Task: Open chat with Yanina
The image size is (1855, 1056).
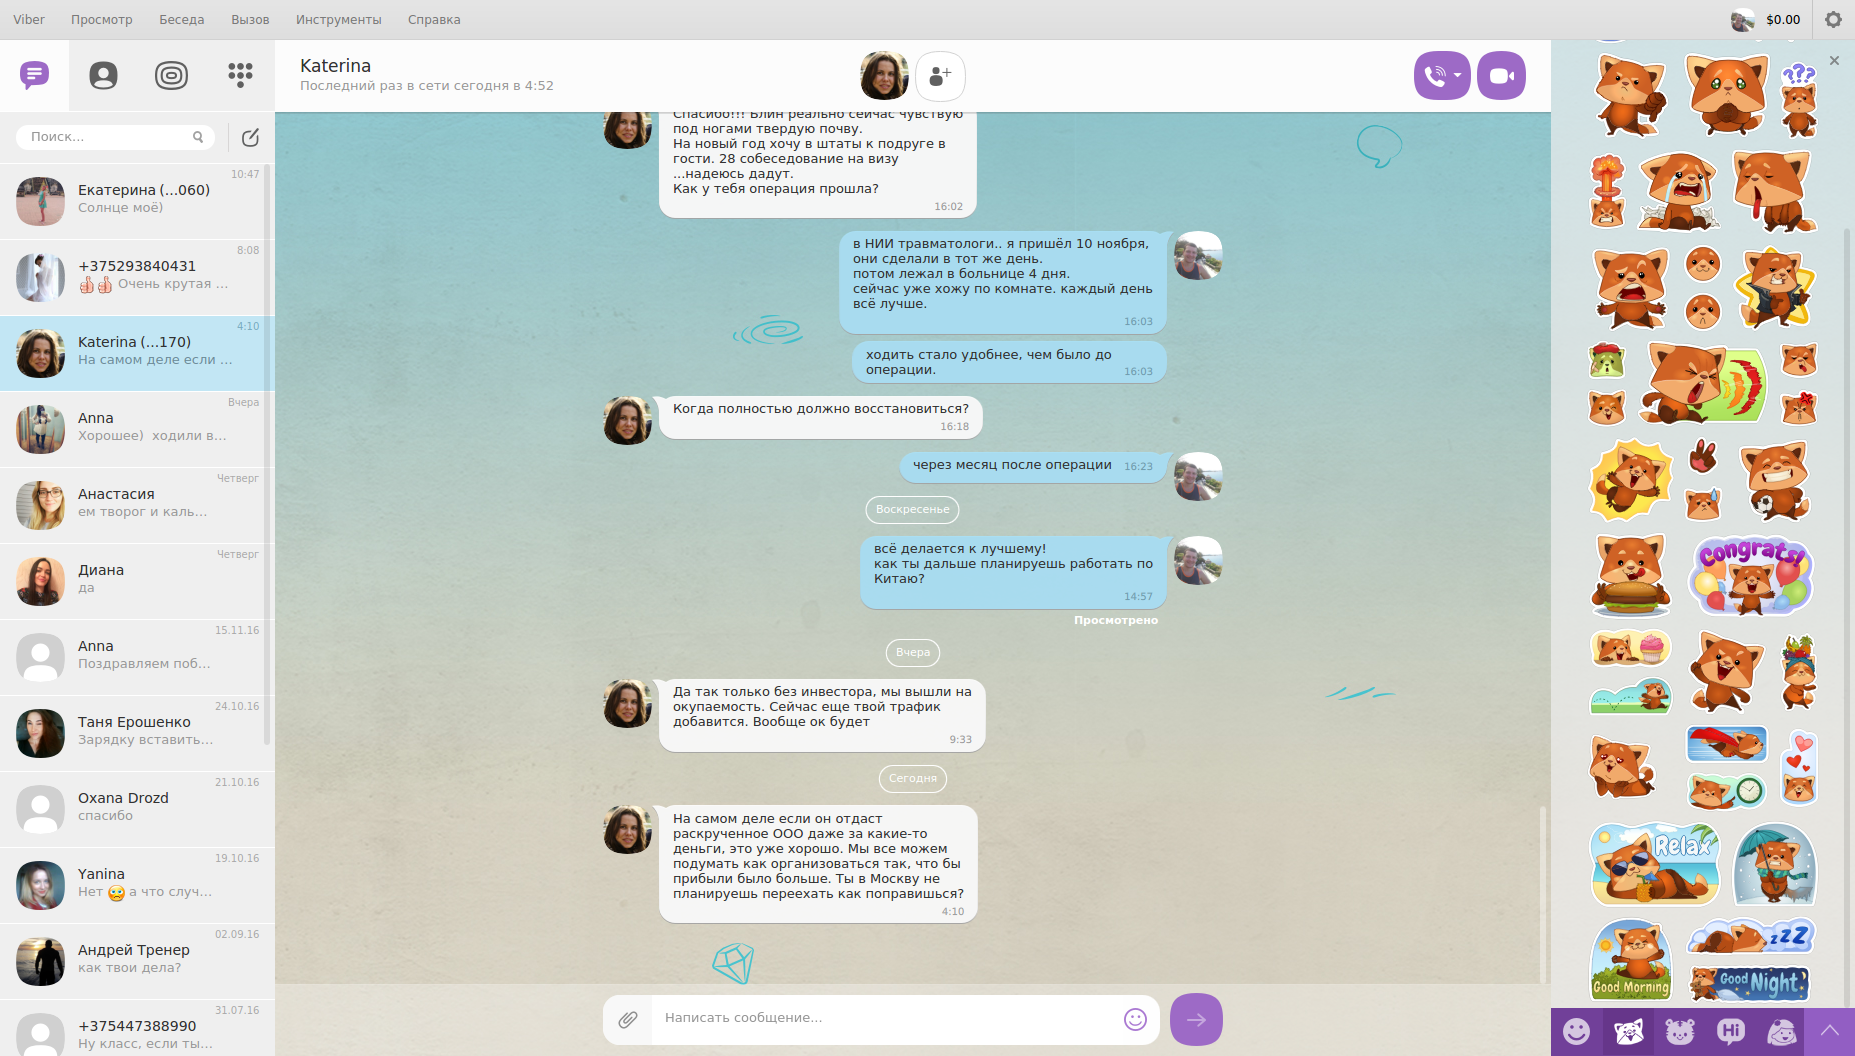Action: (137, 885)
